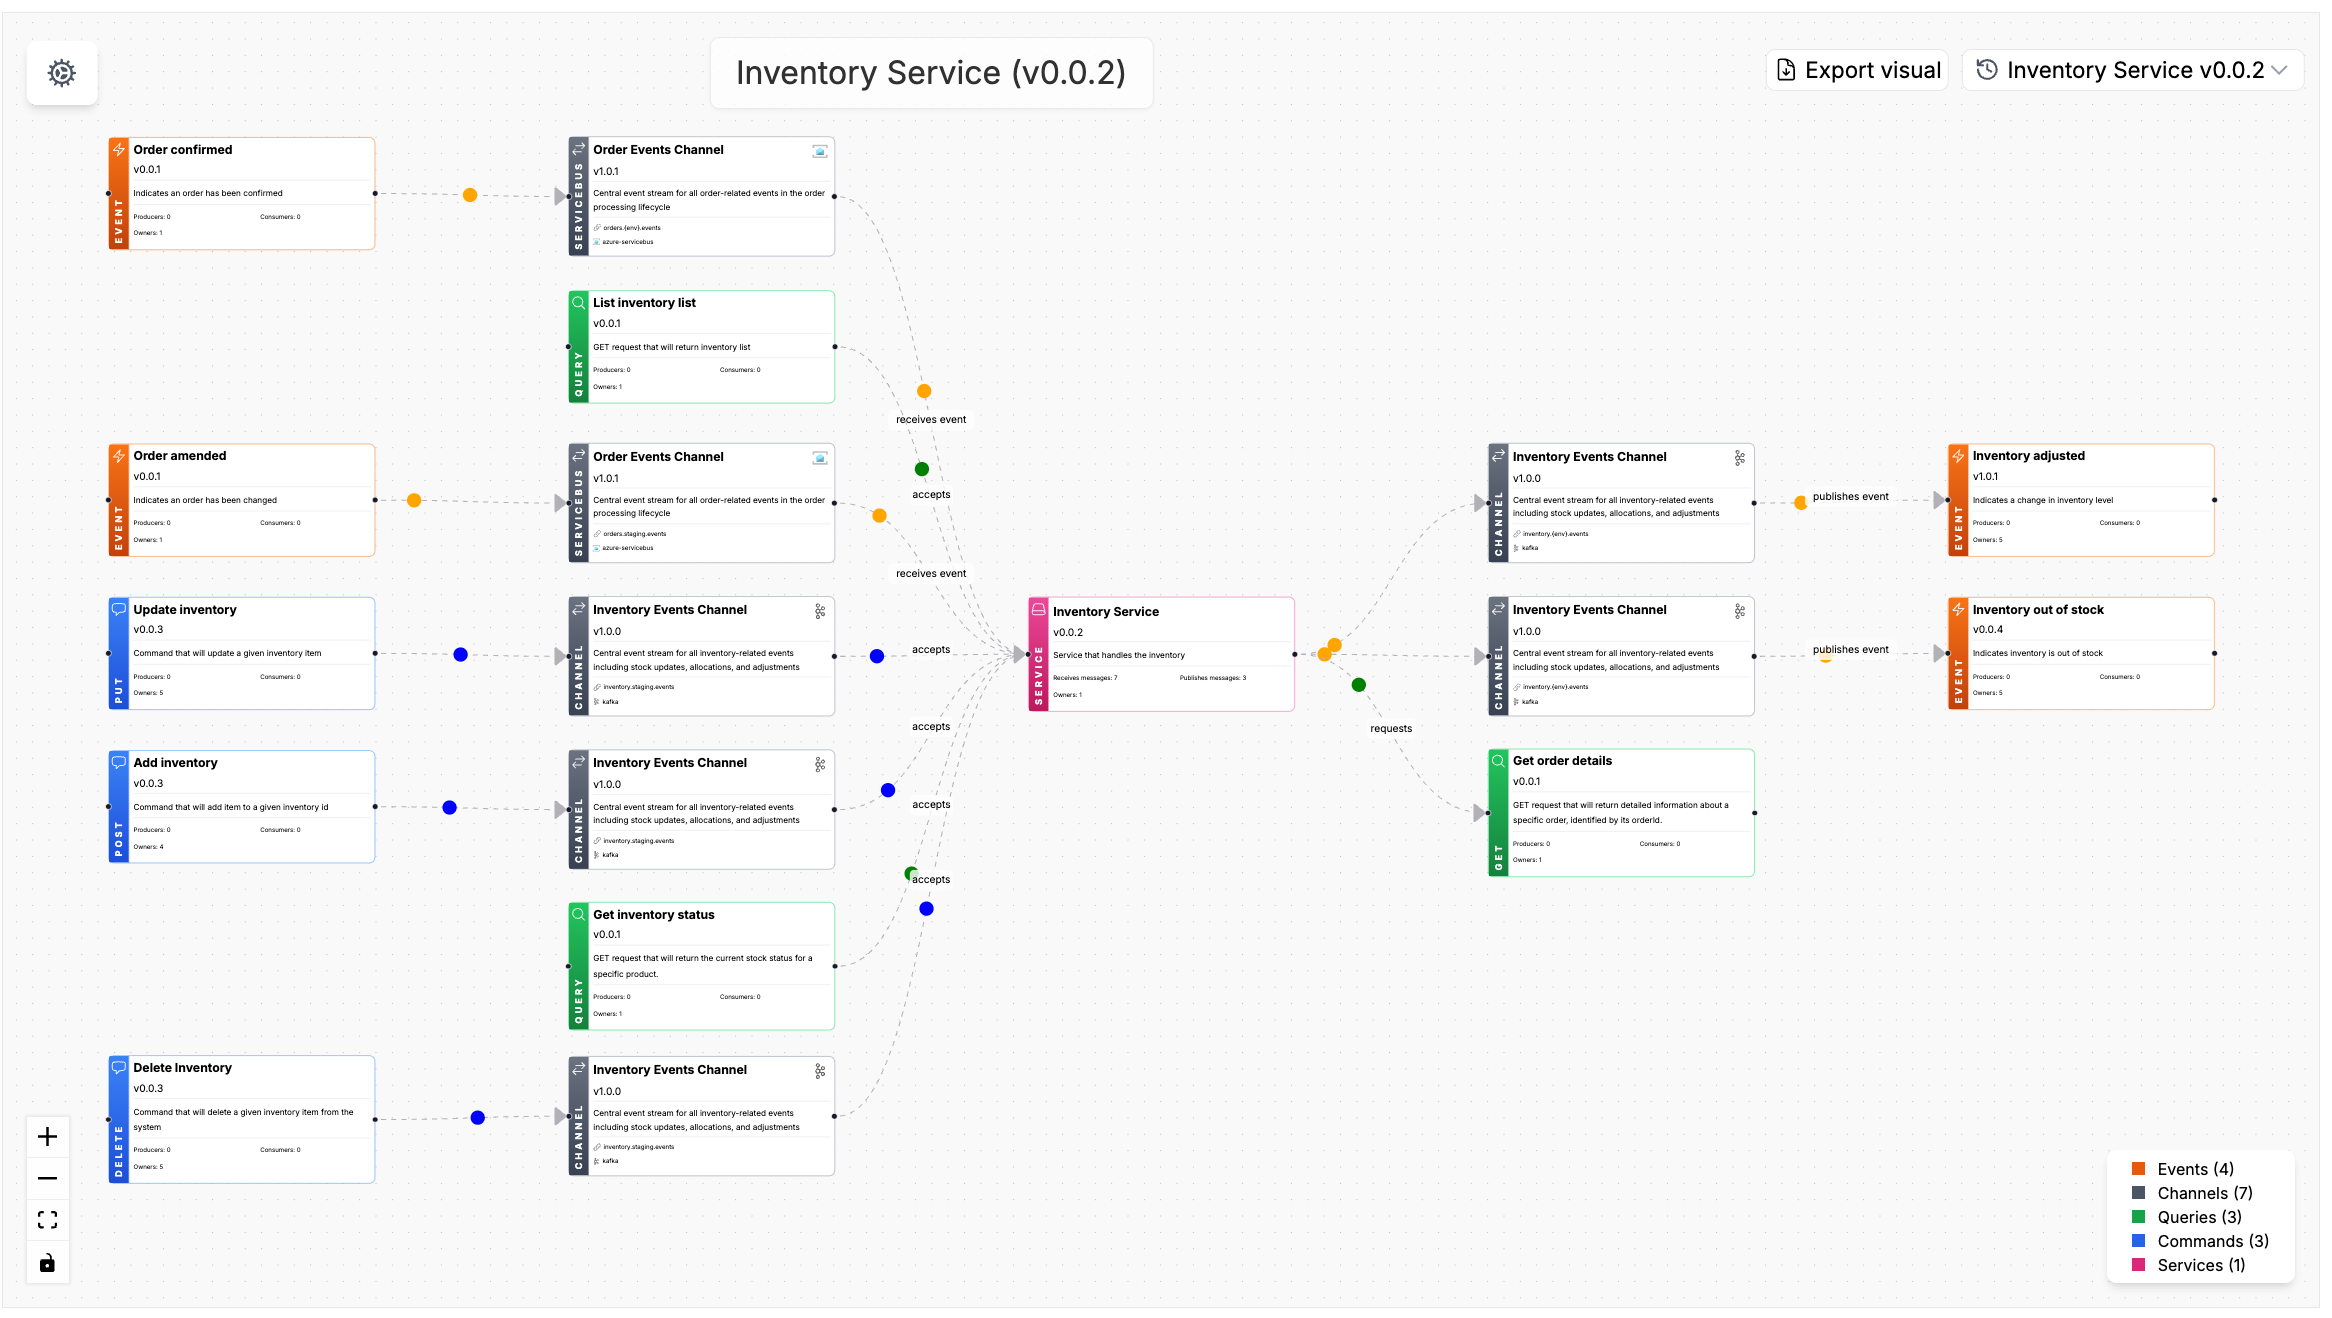2332x1318 pixels.
Task: Click the zoom out minus icon
Action: click(47, 1178)
